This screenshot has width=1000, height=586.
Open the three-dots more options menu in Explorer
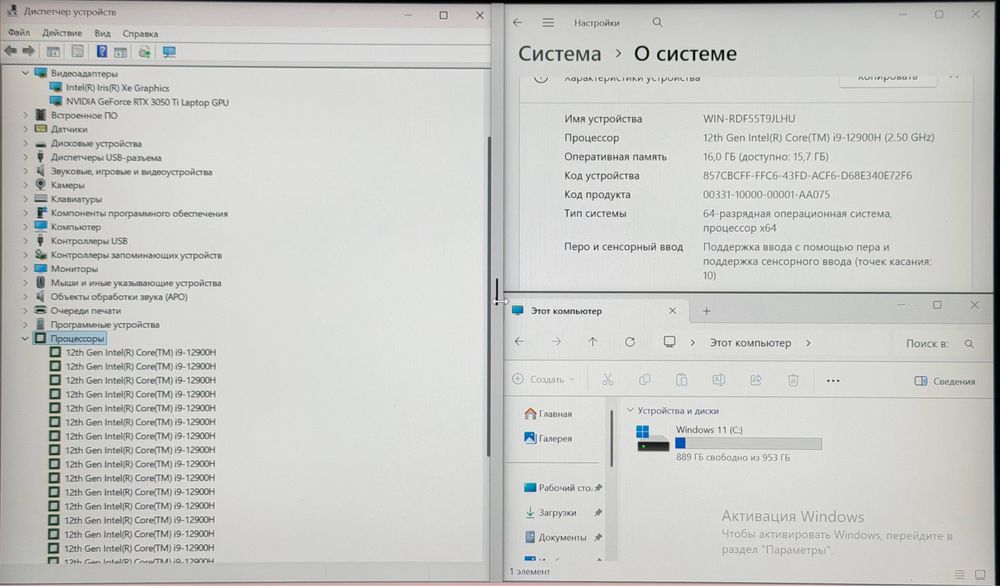tap(833, 381)
